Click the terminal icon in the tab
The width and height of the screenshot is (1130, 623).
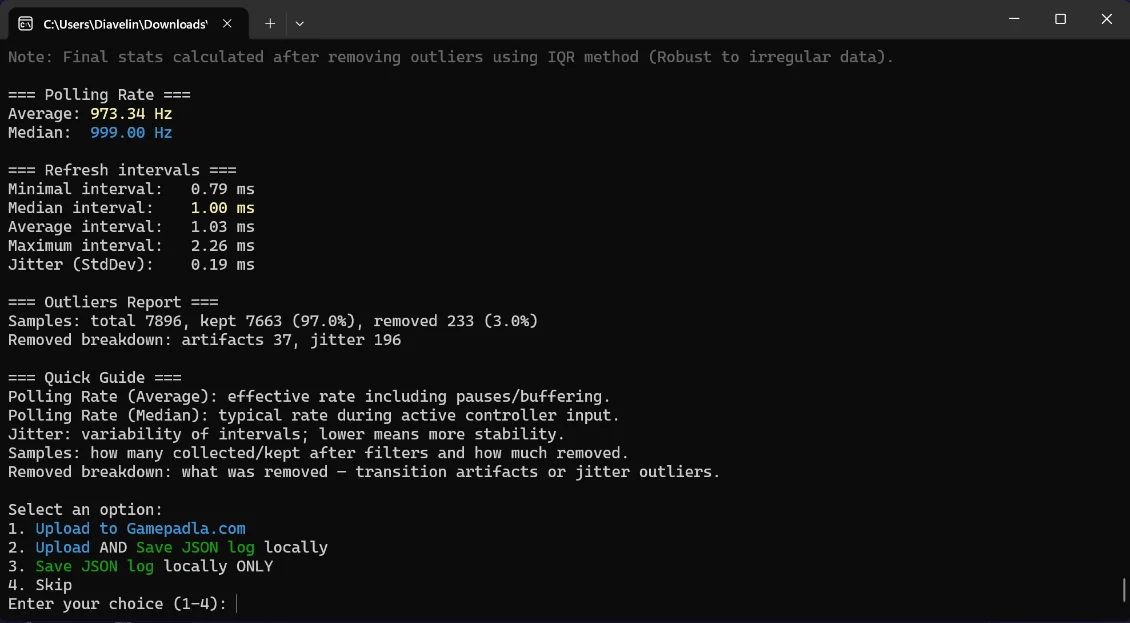[x=25, y=24]
